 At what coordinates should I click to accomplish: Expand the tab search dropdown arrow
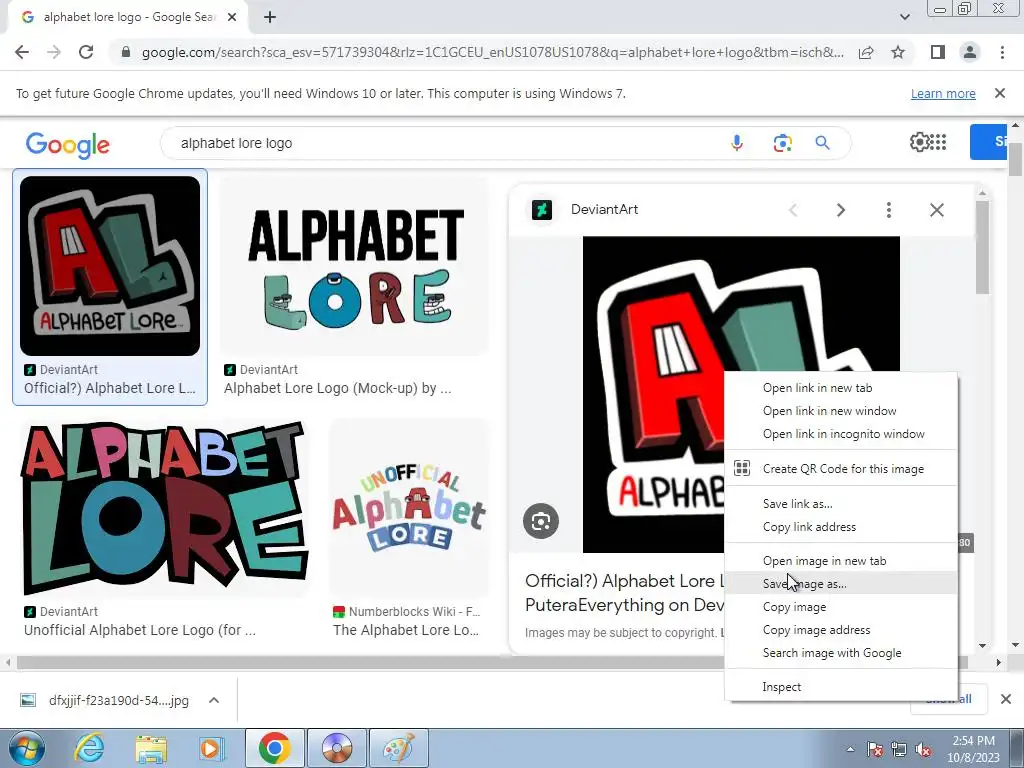pyautogui.click(x=904, y=17)
